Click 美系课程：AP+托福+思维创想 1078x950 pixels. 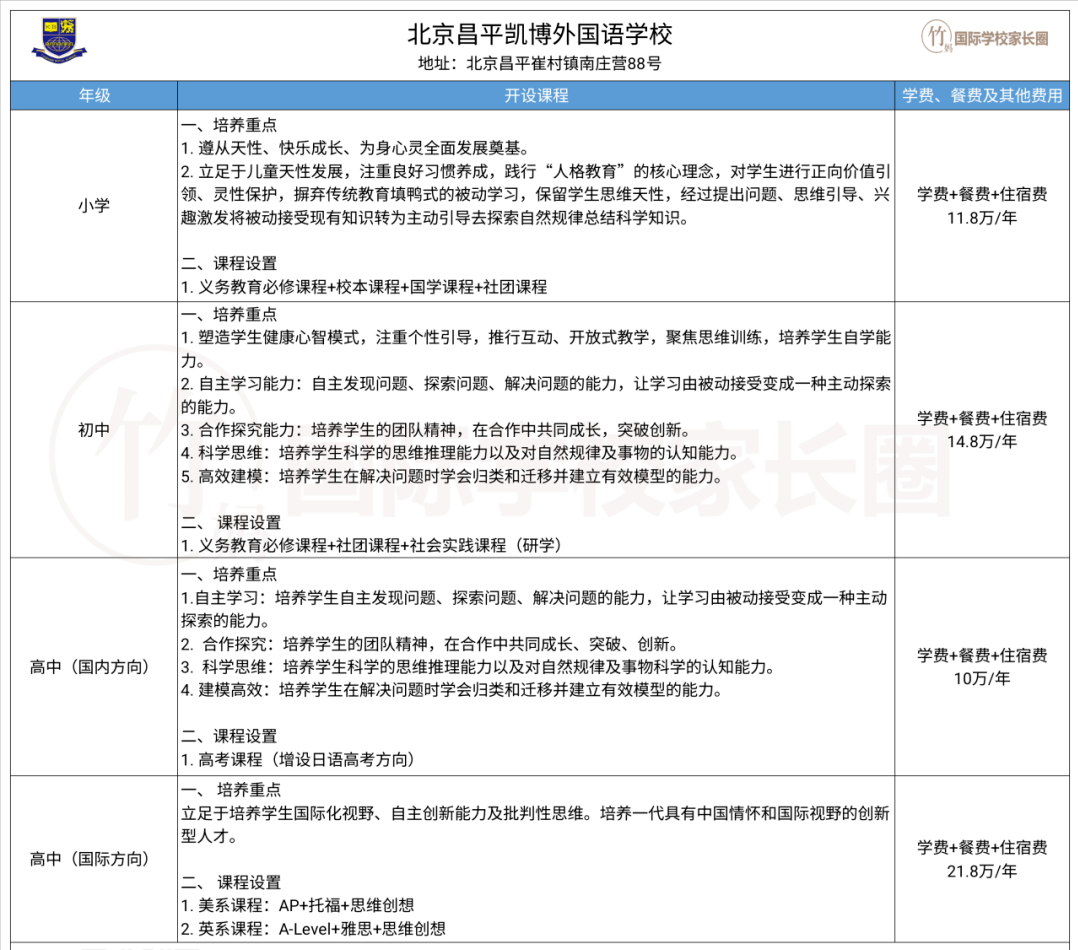pos(298,905)
